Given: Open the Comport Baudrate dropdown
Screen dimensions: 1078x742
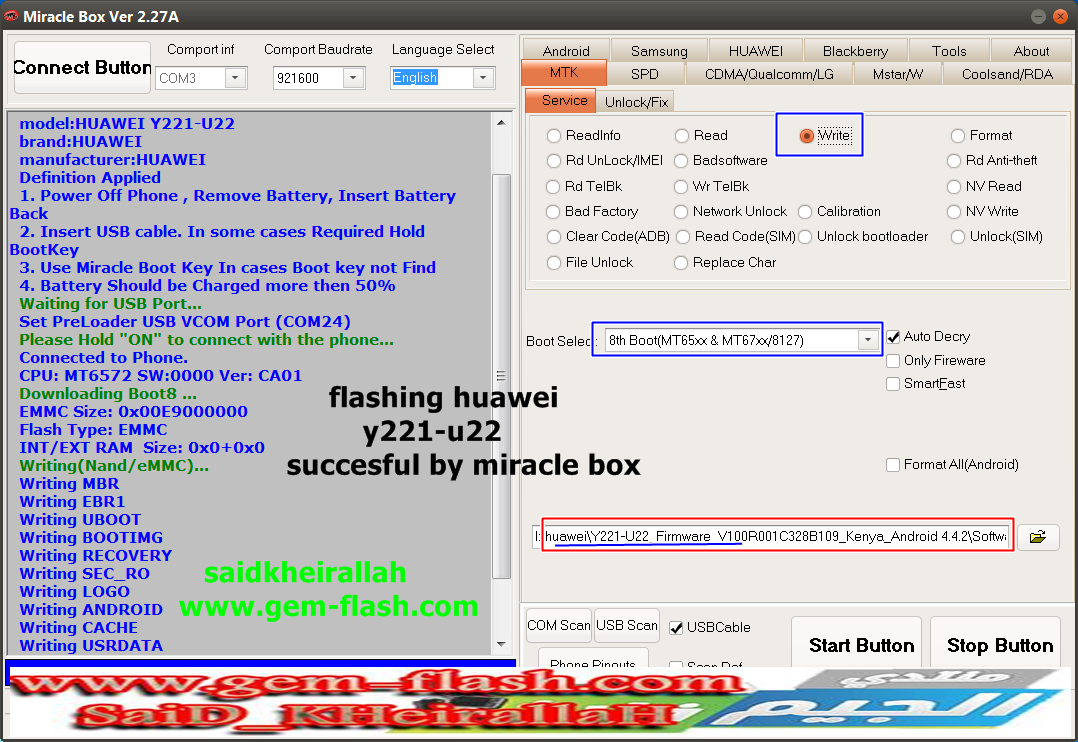Looking at the screenshot, I should coord(353,78).
